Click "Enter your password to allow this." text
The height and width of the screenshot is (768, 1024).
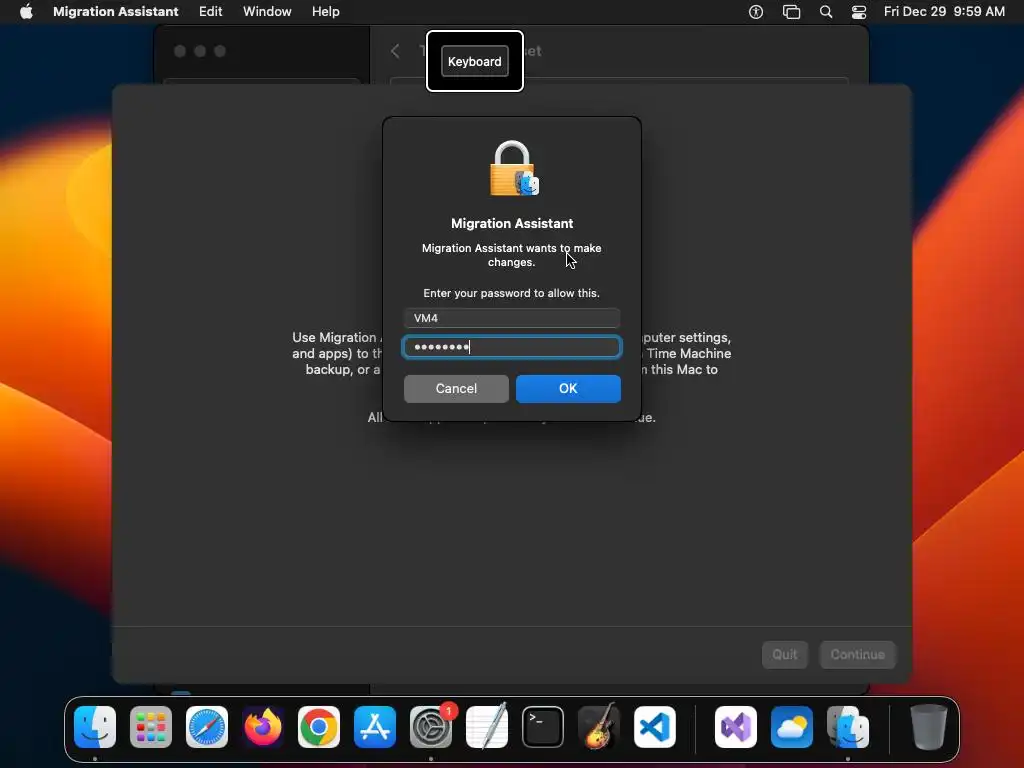pos(511,293)
